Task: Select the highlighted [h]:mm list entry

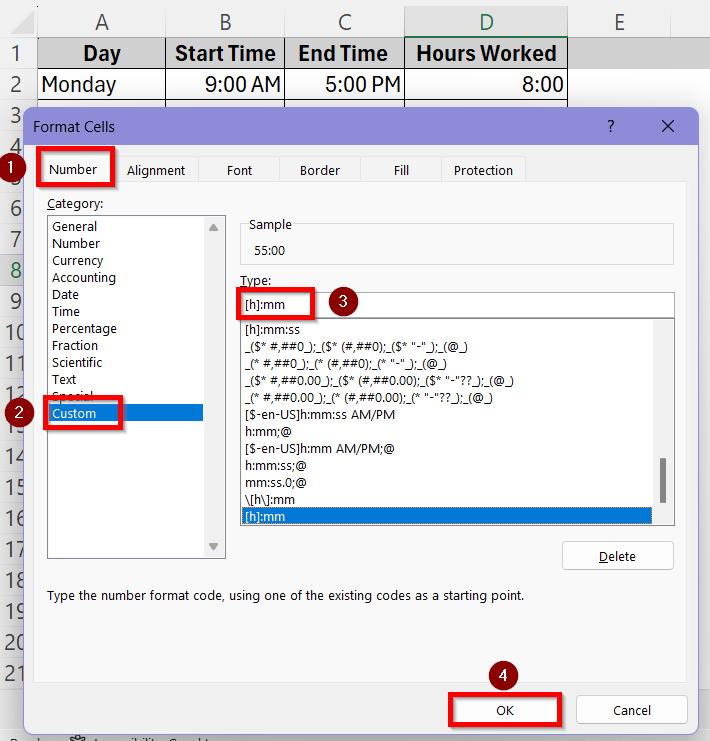Action: click(x=447, y=516)
